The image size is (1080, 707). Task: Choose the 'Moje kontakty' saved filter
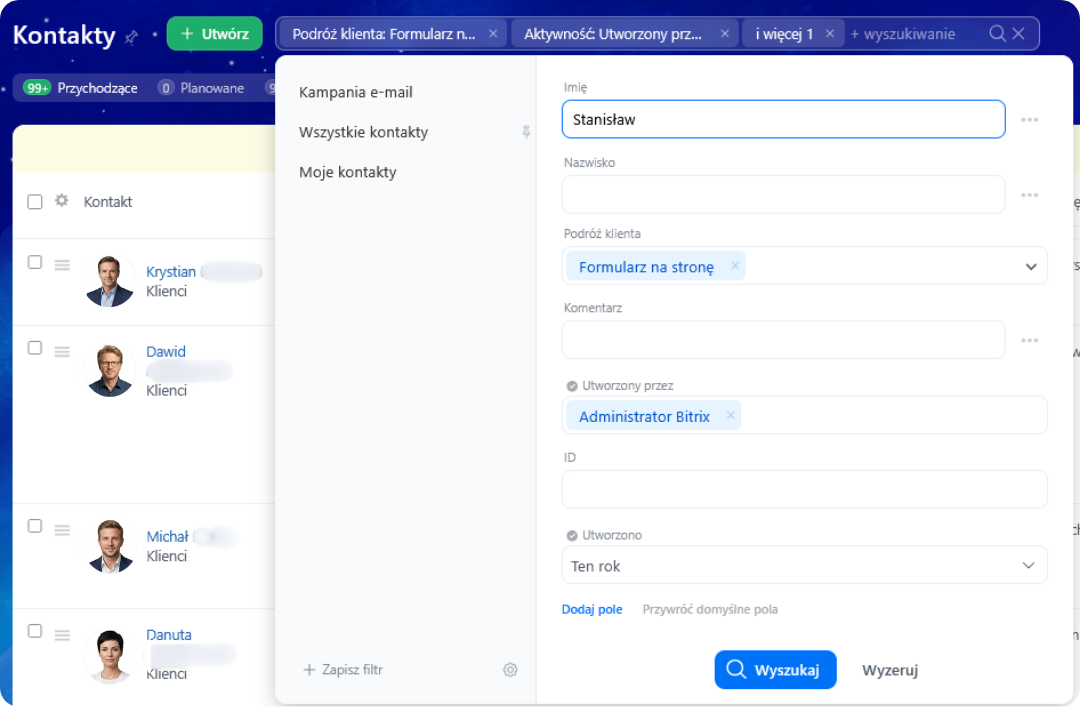[x=348, y=172]
